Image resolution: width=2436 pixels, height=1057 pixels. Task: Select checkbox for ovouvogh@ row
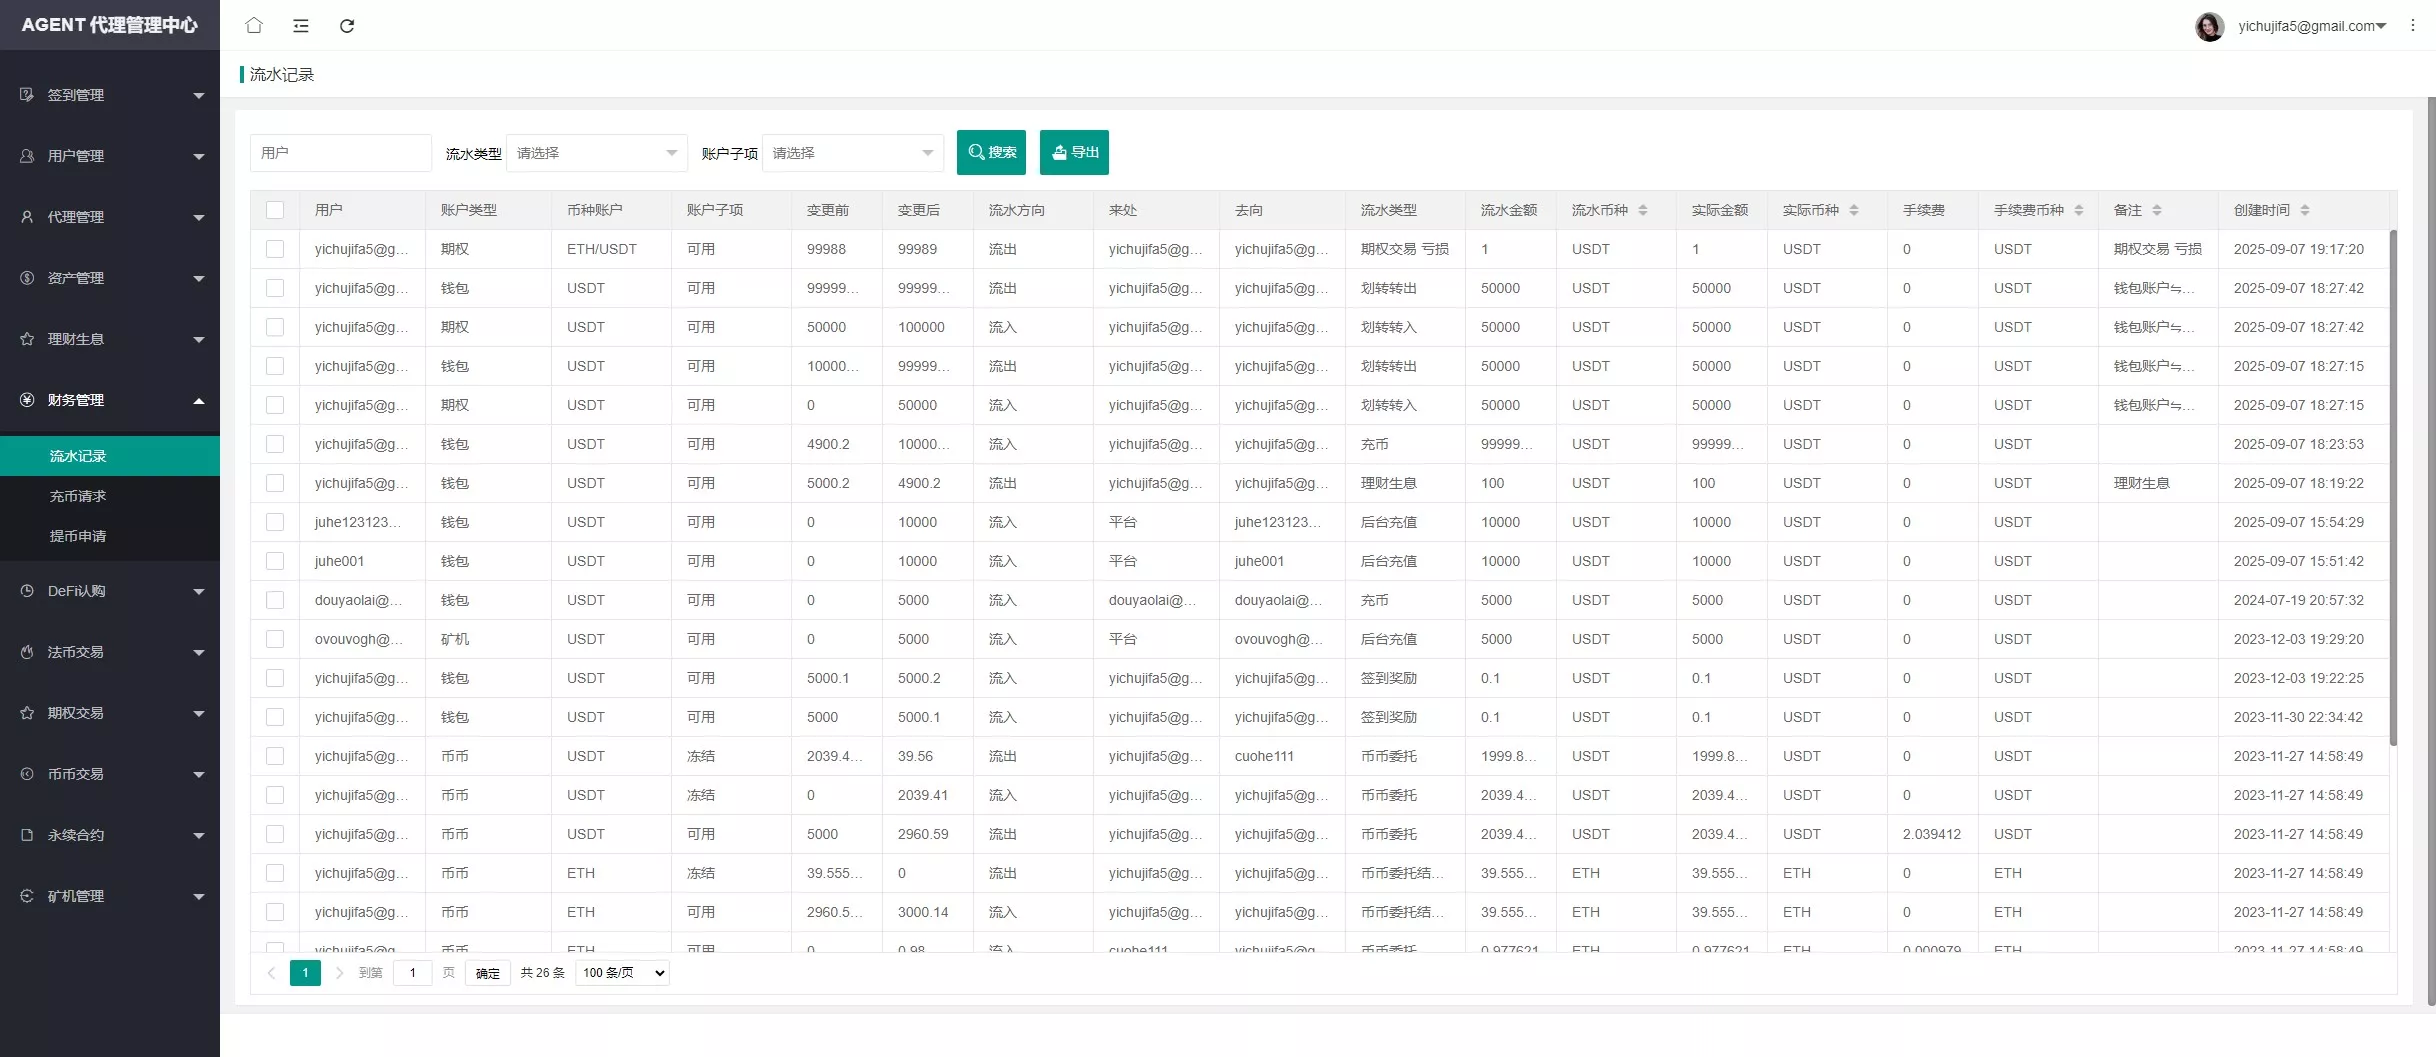pyautogui.click(x=275, y=639)
